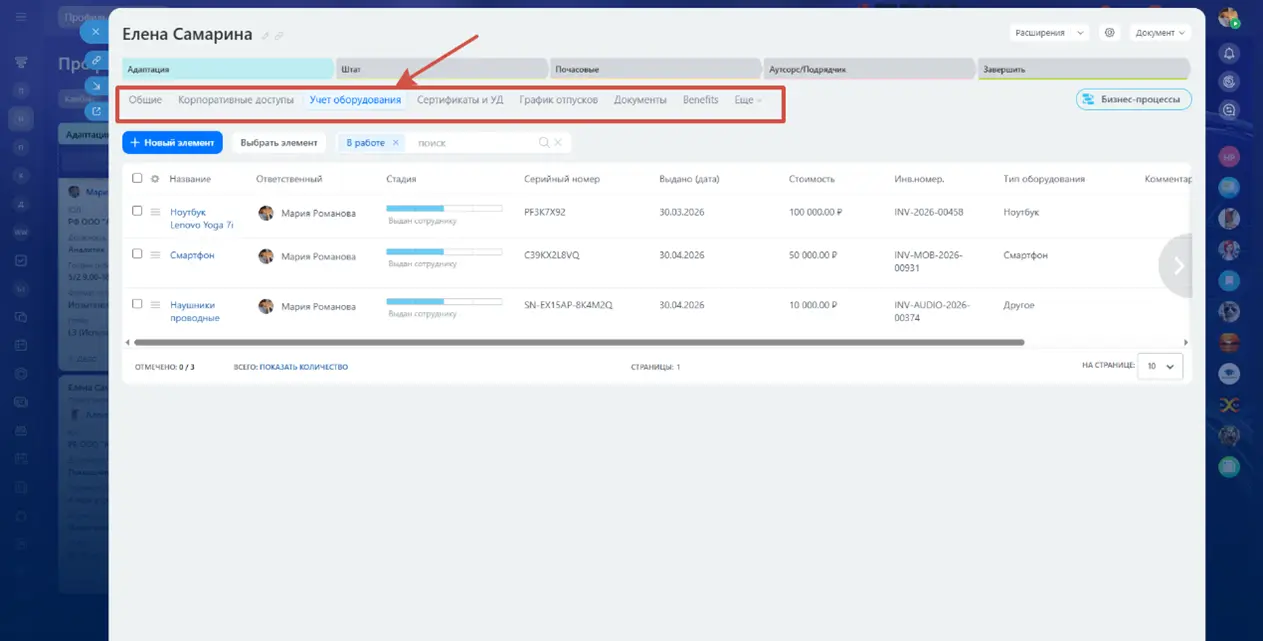1263x641 pixels.
Task: Open the notifications bell in right sidebar
Action: 1229,53
